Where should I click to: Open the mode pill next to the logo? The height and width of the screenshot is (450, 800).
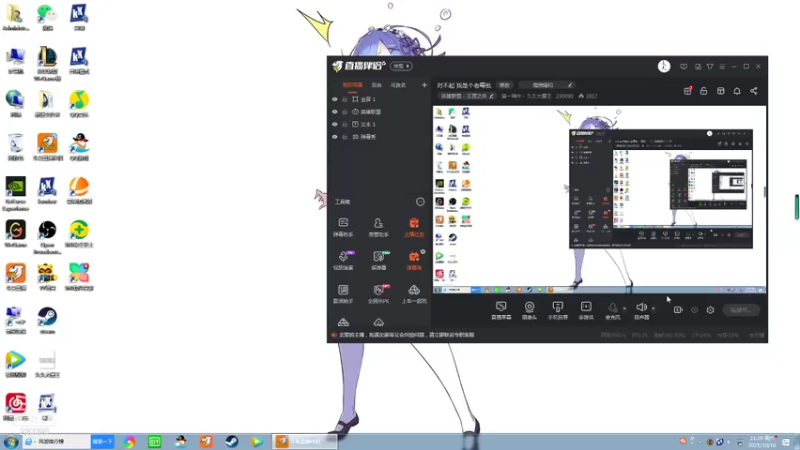[401, 66]
